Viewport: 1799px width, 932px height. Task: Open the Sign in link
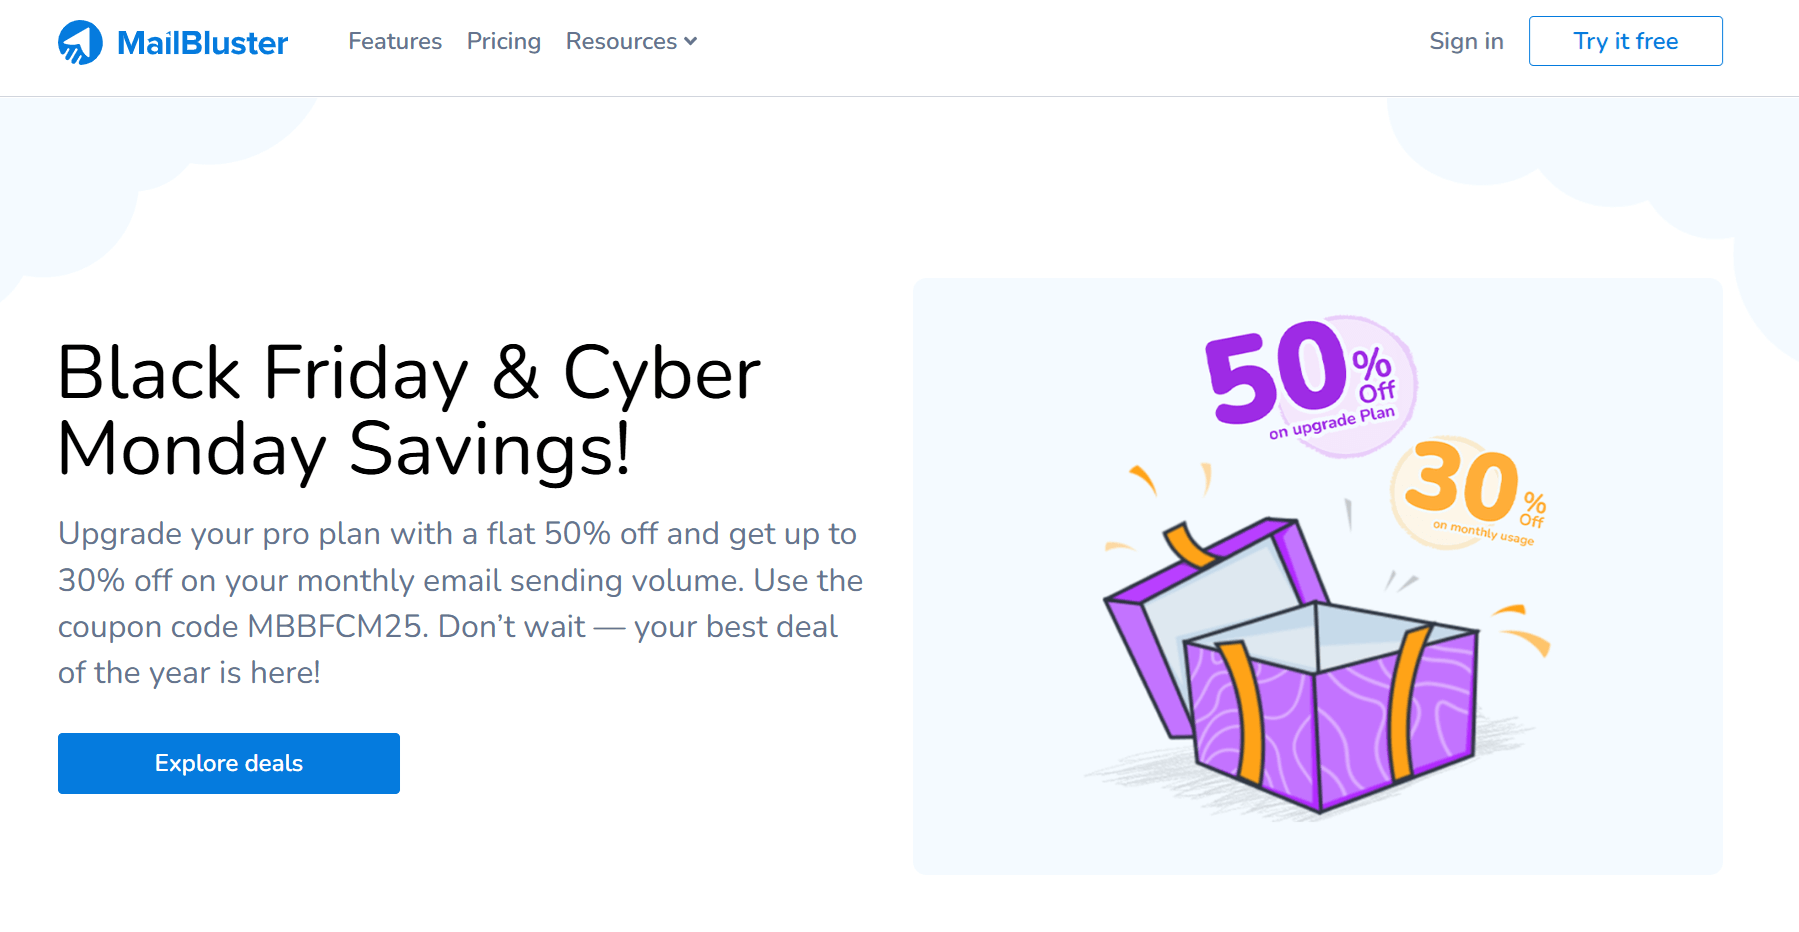pos(1466,41)
